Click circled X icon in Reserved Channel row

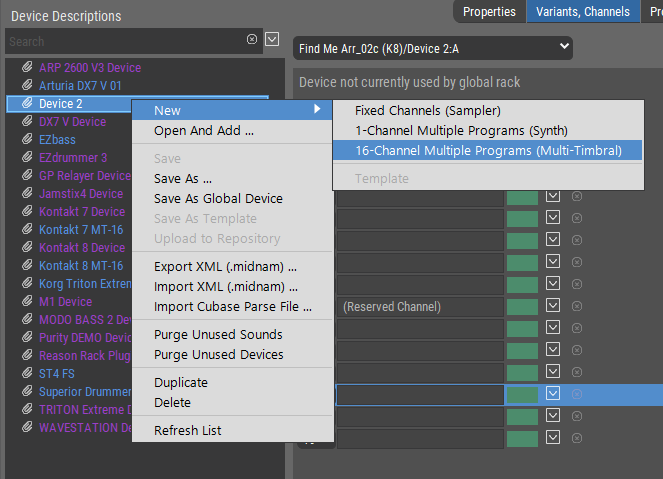(577, 306)
